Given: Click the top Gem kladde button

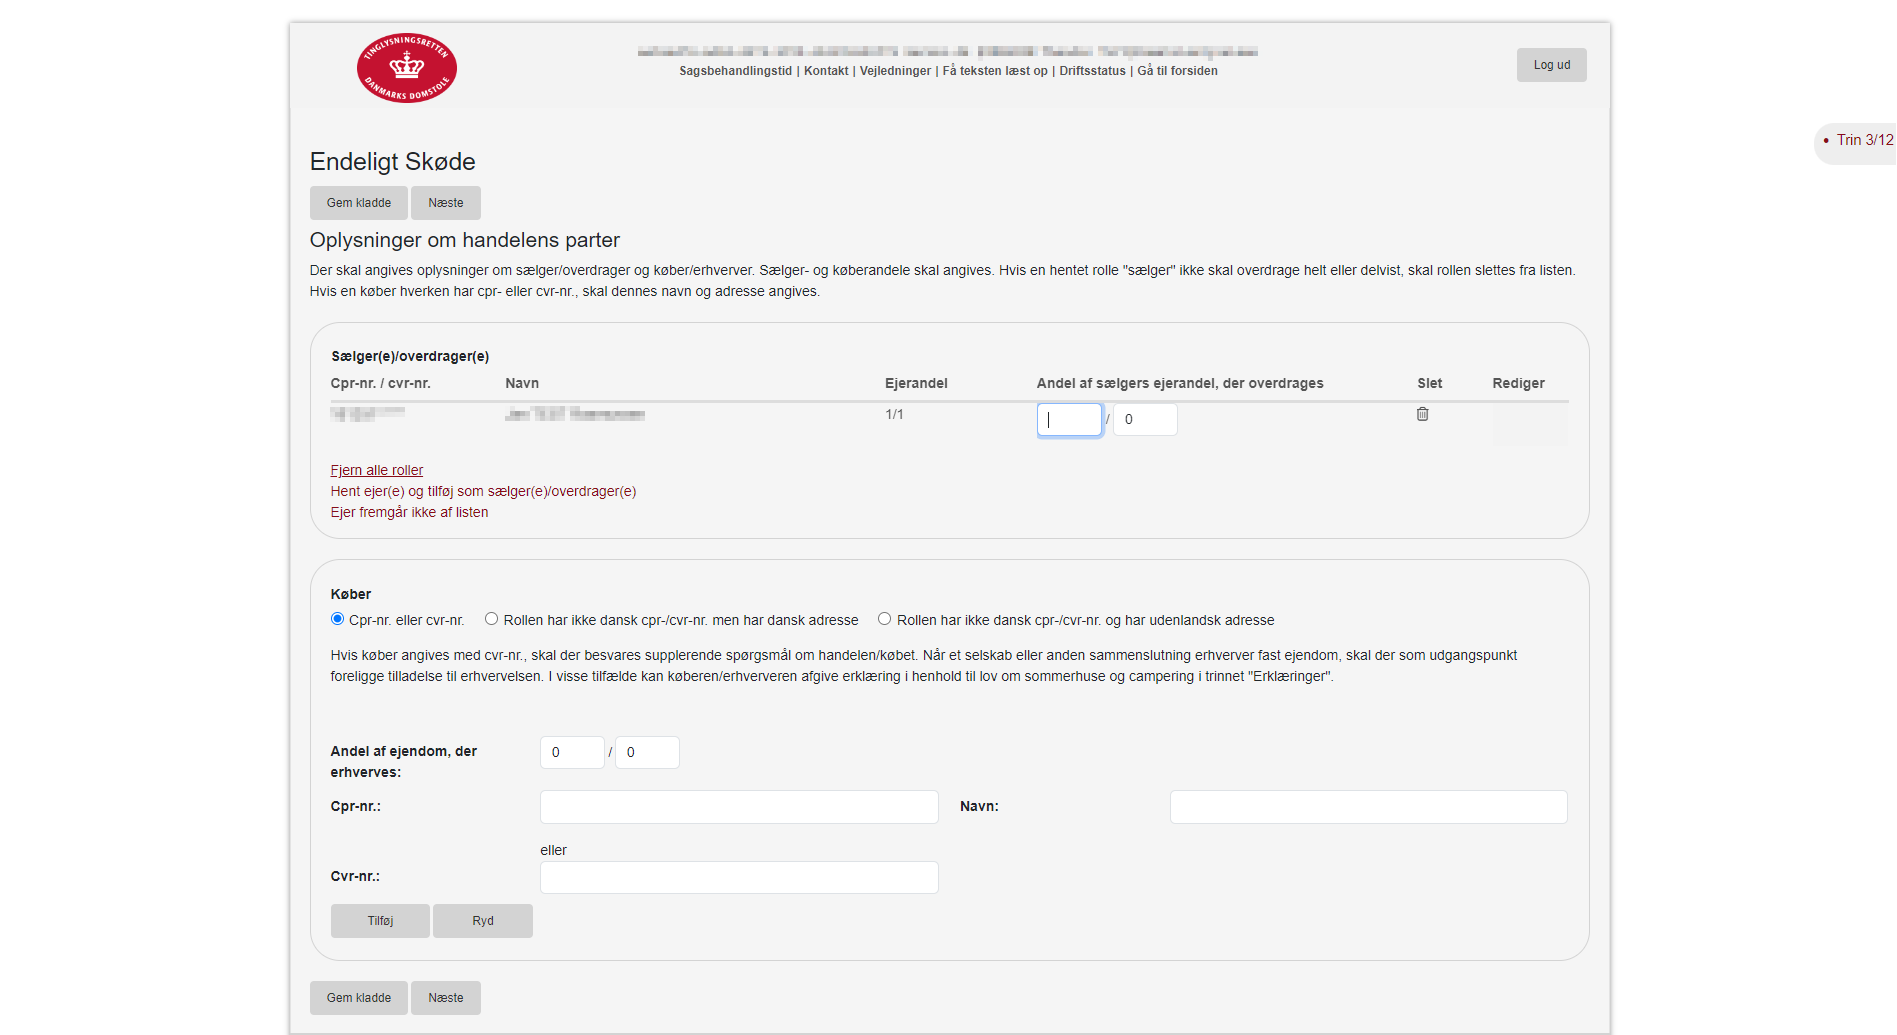Looking at the screenshot, I should coord(358,203).
